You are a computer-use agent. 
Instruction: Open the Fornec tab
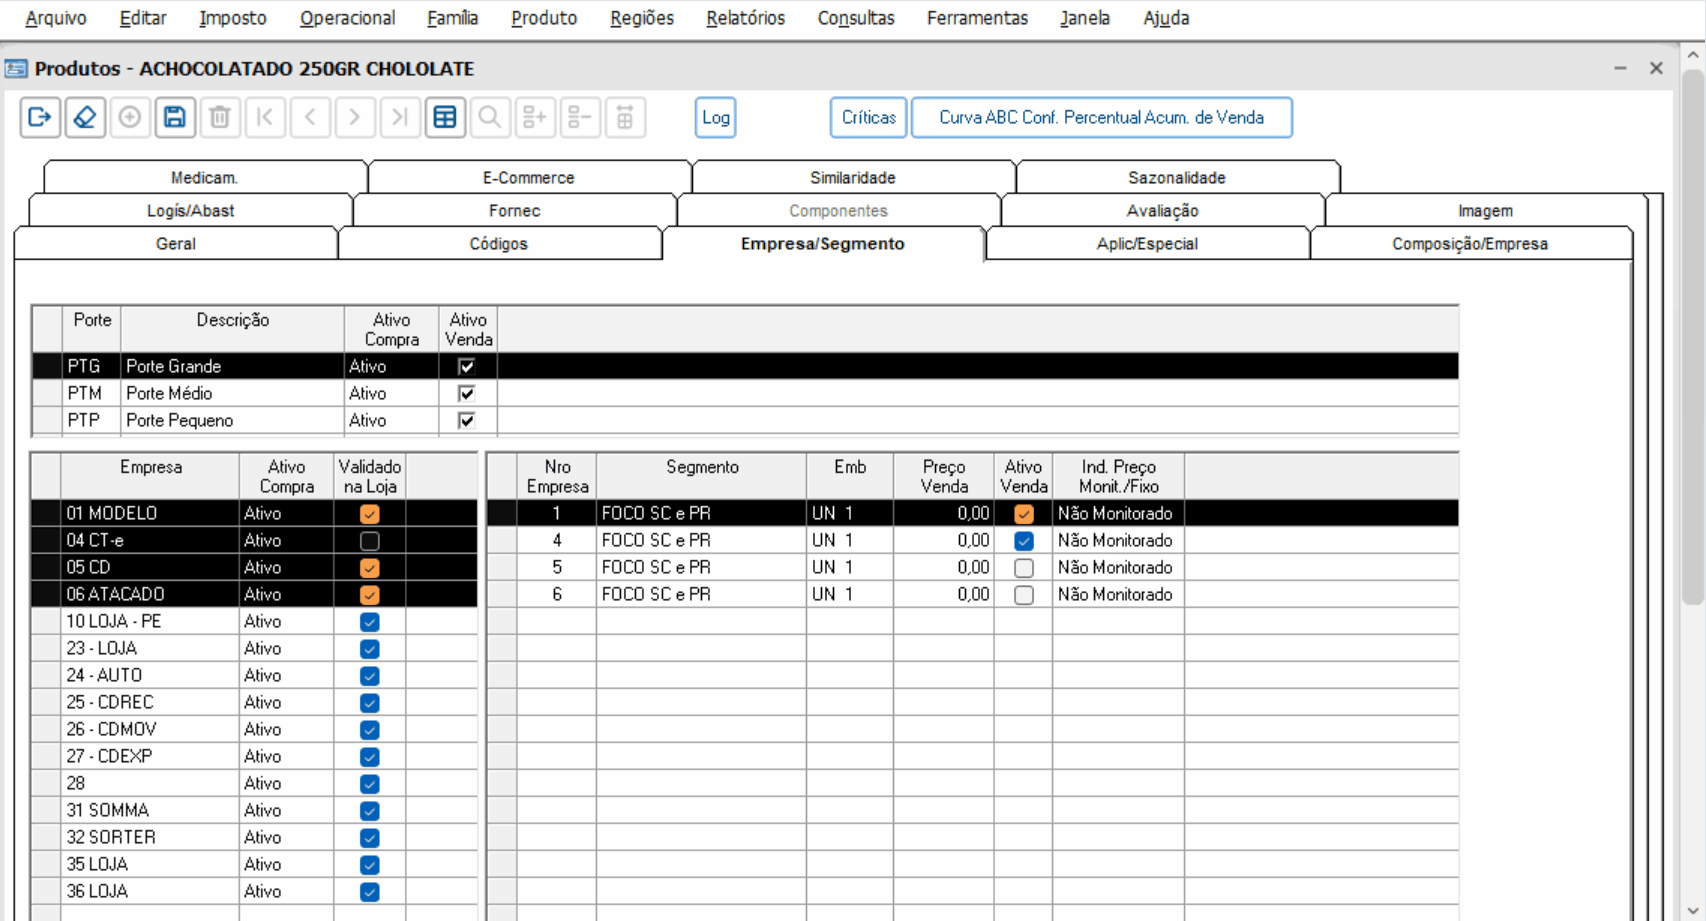[x=515, y=211]
